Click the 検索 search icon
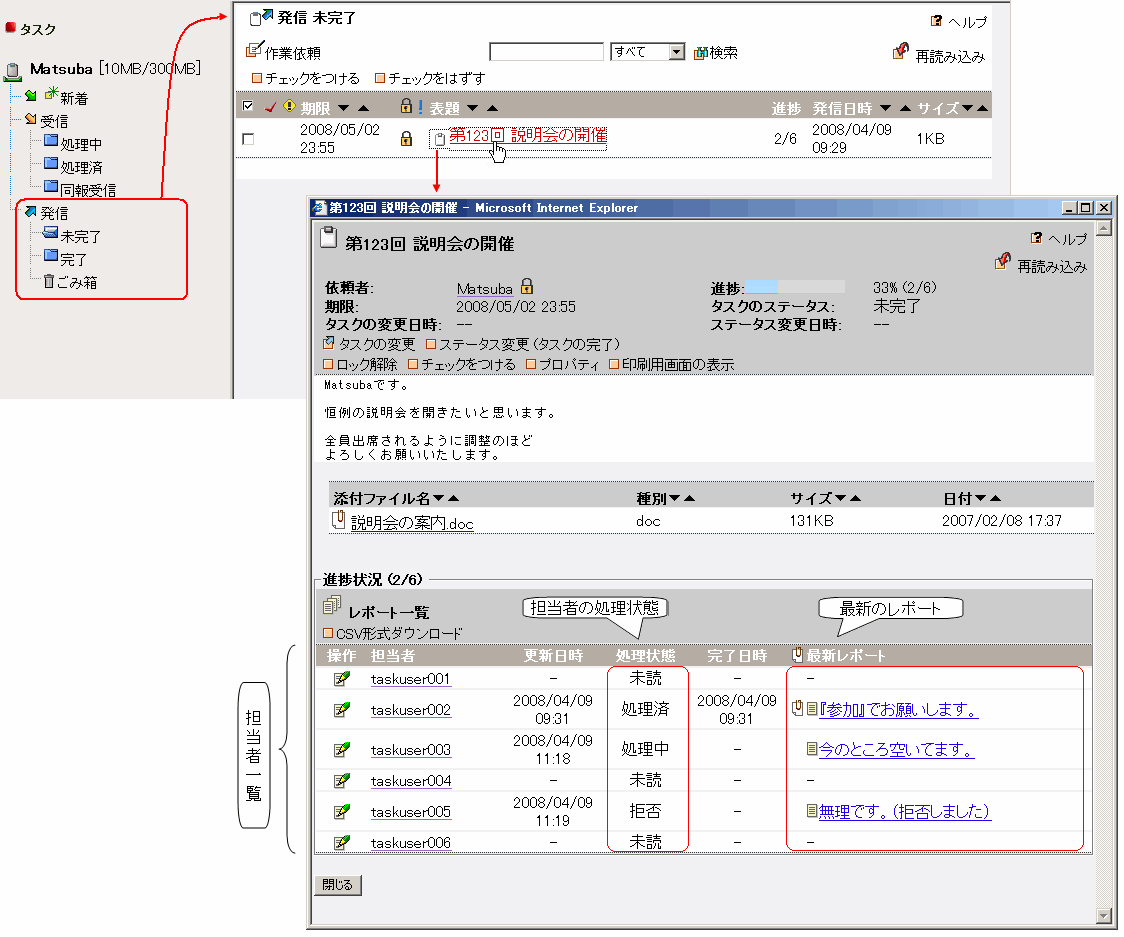This screenshot has height=937, width=1124. tap(701, 53)
